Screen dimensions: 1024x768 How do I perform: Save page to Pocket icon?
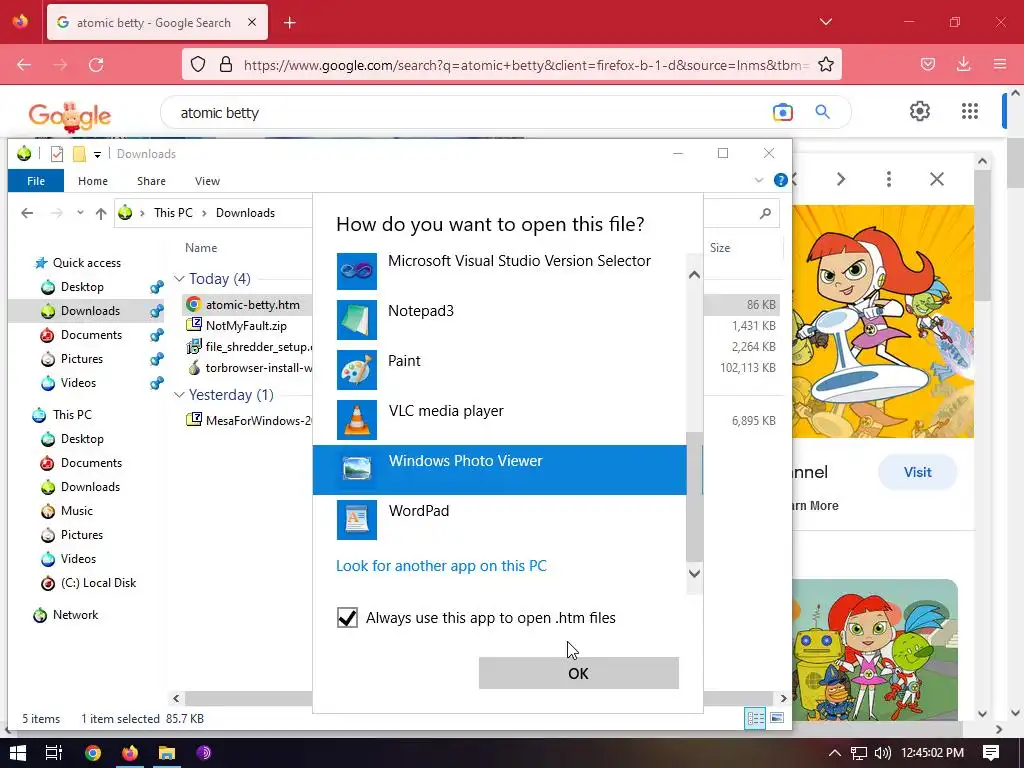click(x=927, y=64)
